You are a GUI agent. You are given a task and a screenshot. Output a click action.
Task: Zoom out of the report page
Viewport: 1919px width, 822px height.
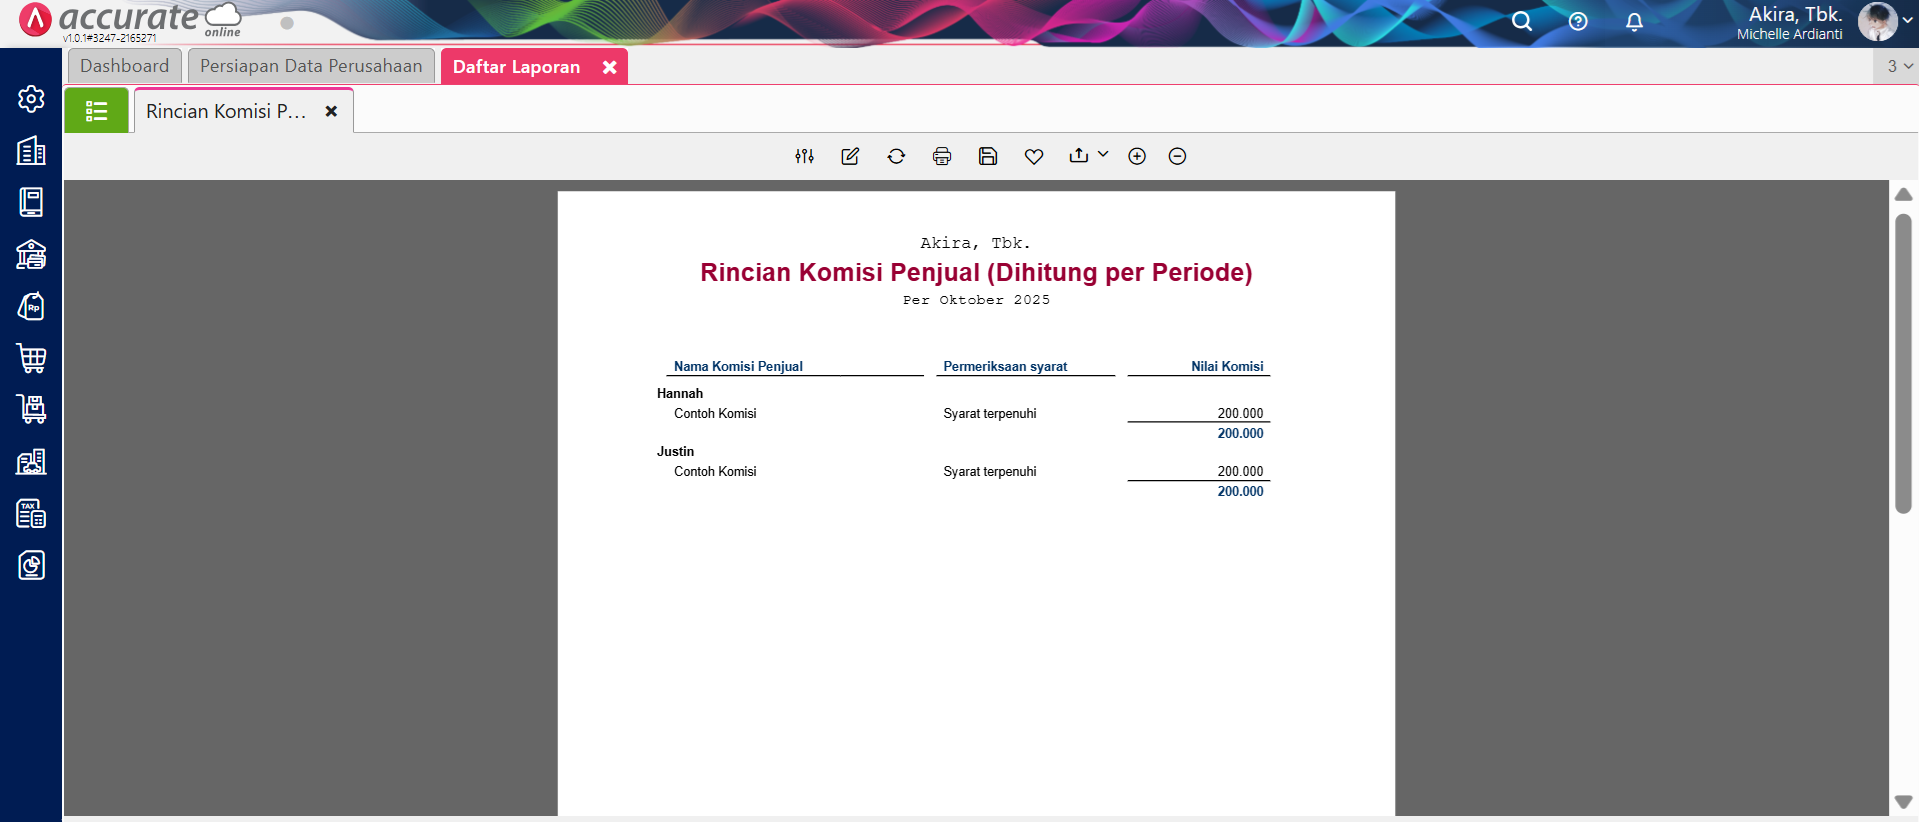pos(1177,156)
